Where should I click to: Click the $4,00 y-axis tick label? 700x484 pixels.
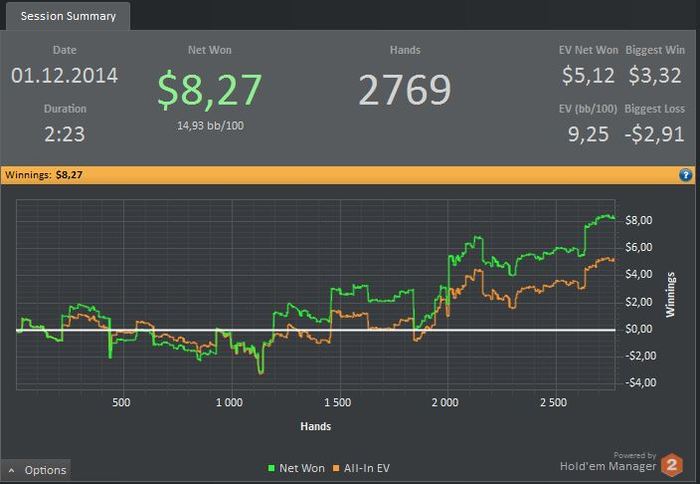pos(639,274)
